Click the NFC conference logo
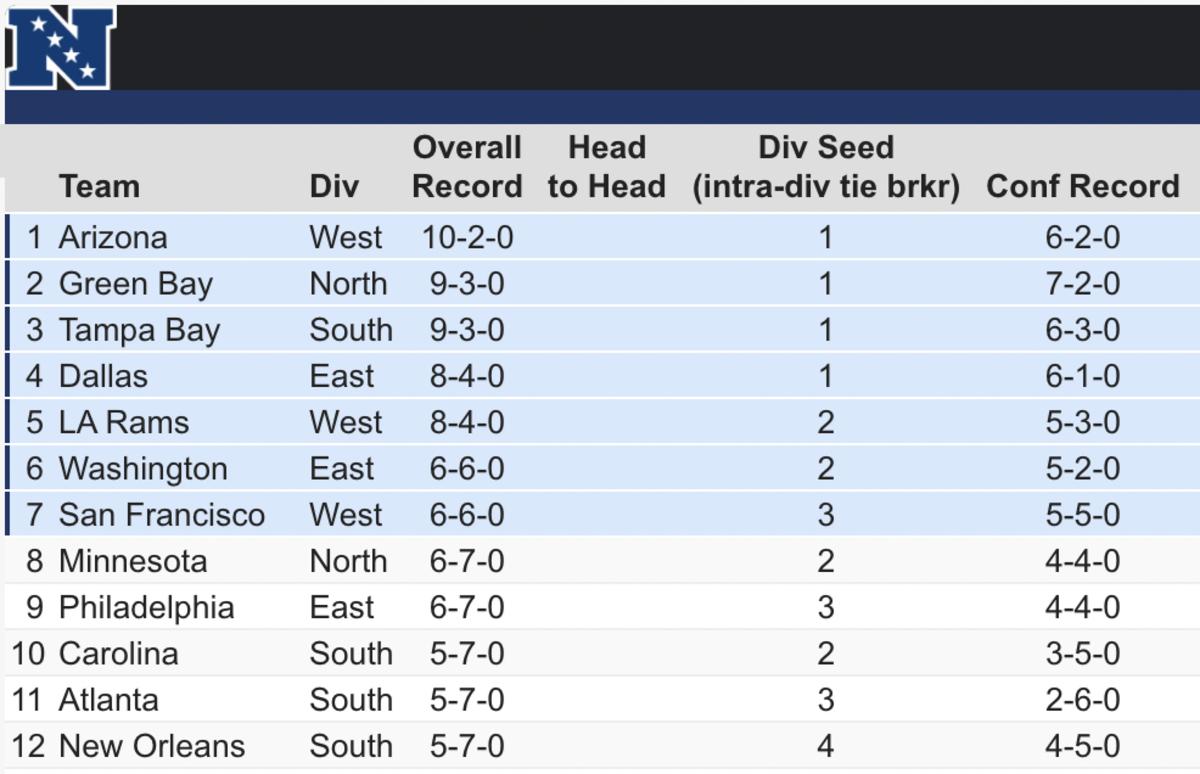This screenshot has height=774, width=1200. (59, 47)
